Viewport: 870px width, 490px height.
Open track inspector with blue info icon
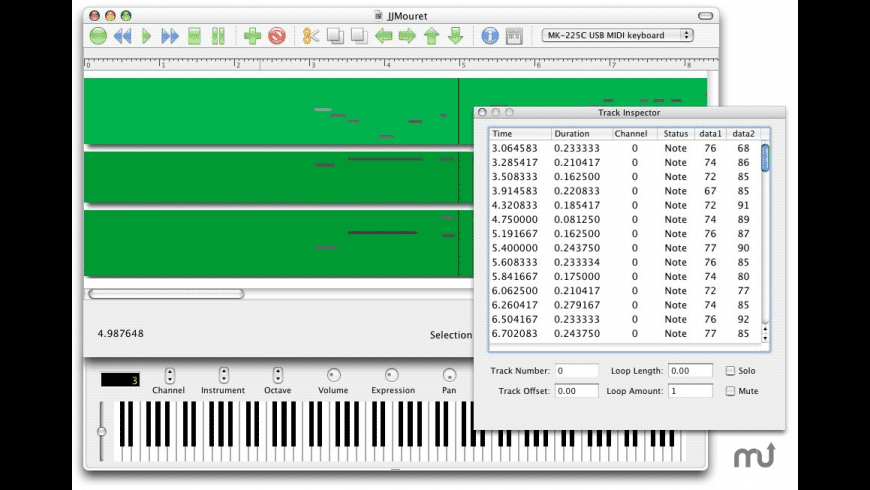[490, 36]
